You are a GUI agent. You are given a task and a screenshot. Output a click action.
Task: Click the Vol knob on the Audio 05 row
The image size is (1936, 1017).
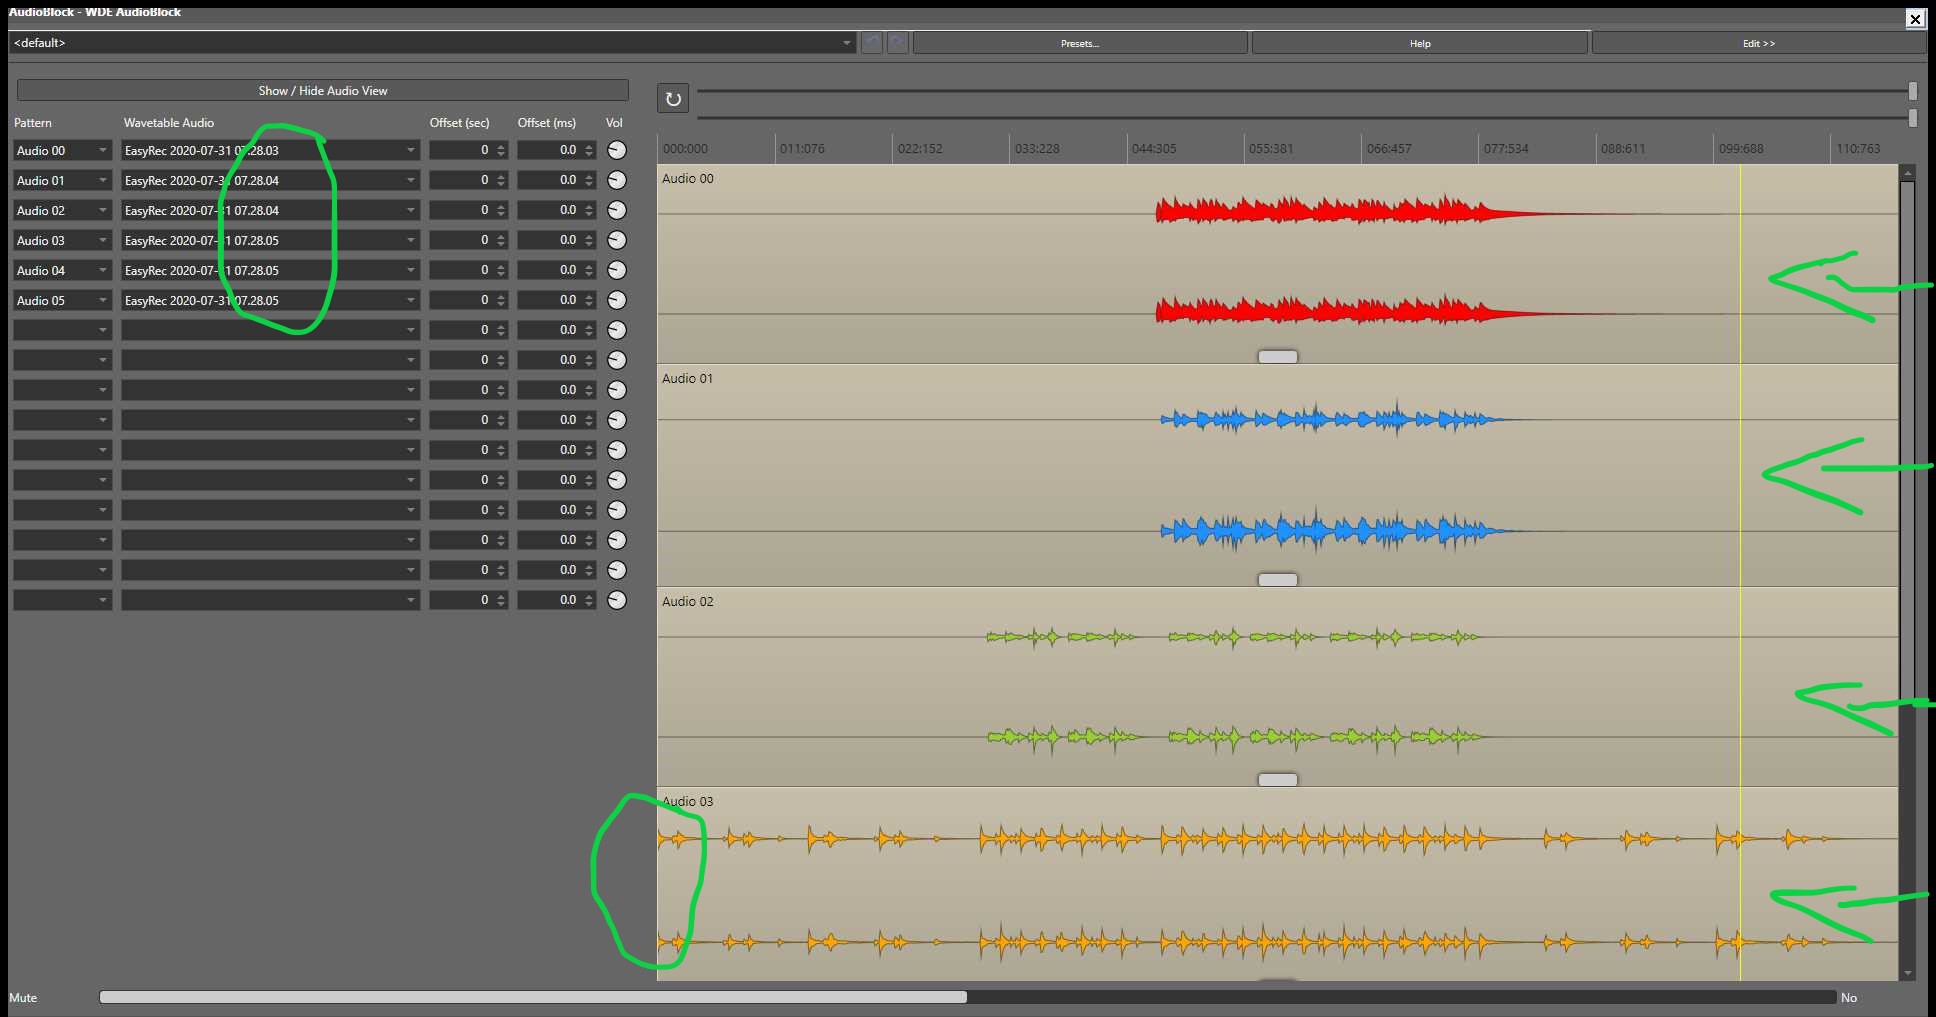616,300
